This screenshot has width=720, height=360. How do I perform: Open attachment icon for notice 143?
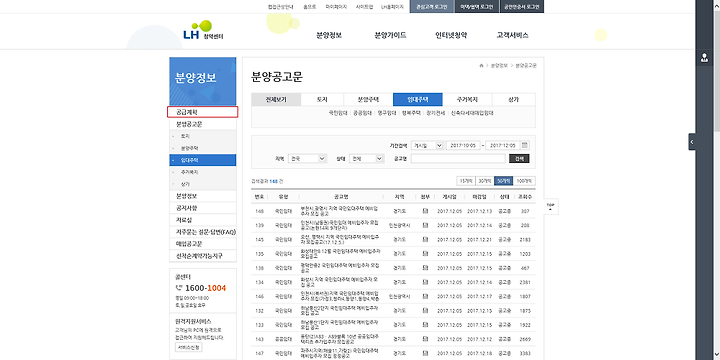point(425,339)
